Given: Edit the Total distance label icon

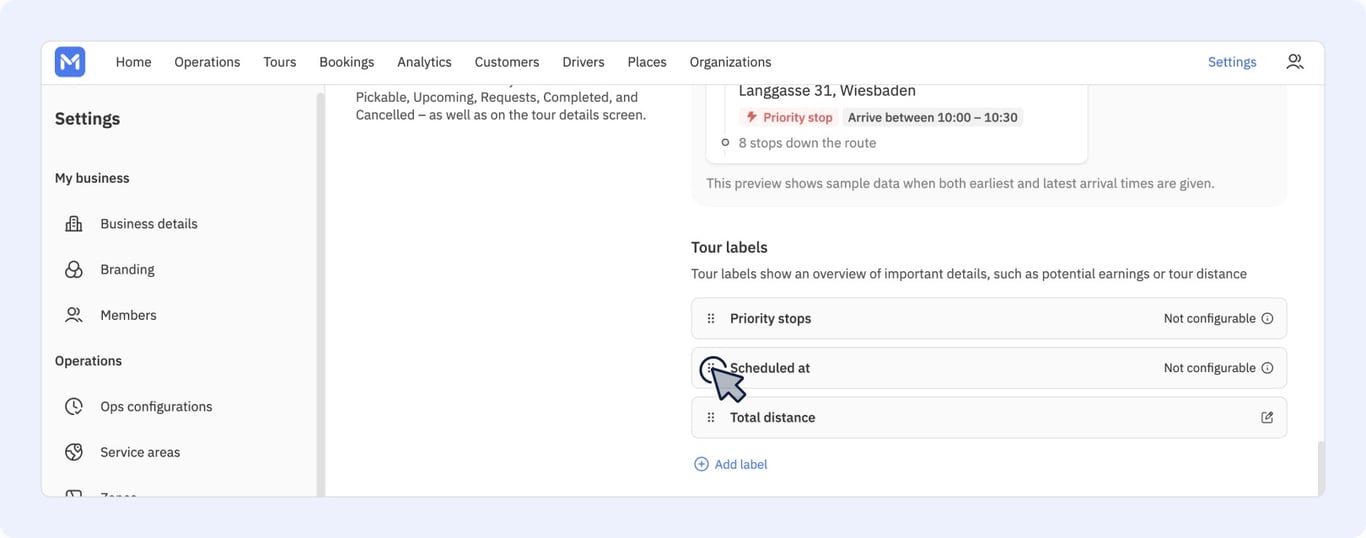Looking at the screenshot, I should tap(1267, 418).
